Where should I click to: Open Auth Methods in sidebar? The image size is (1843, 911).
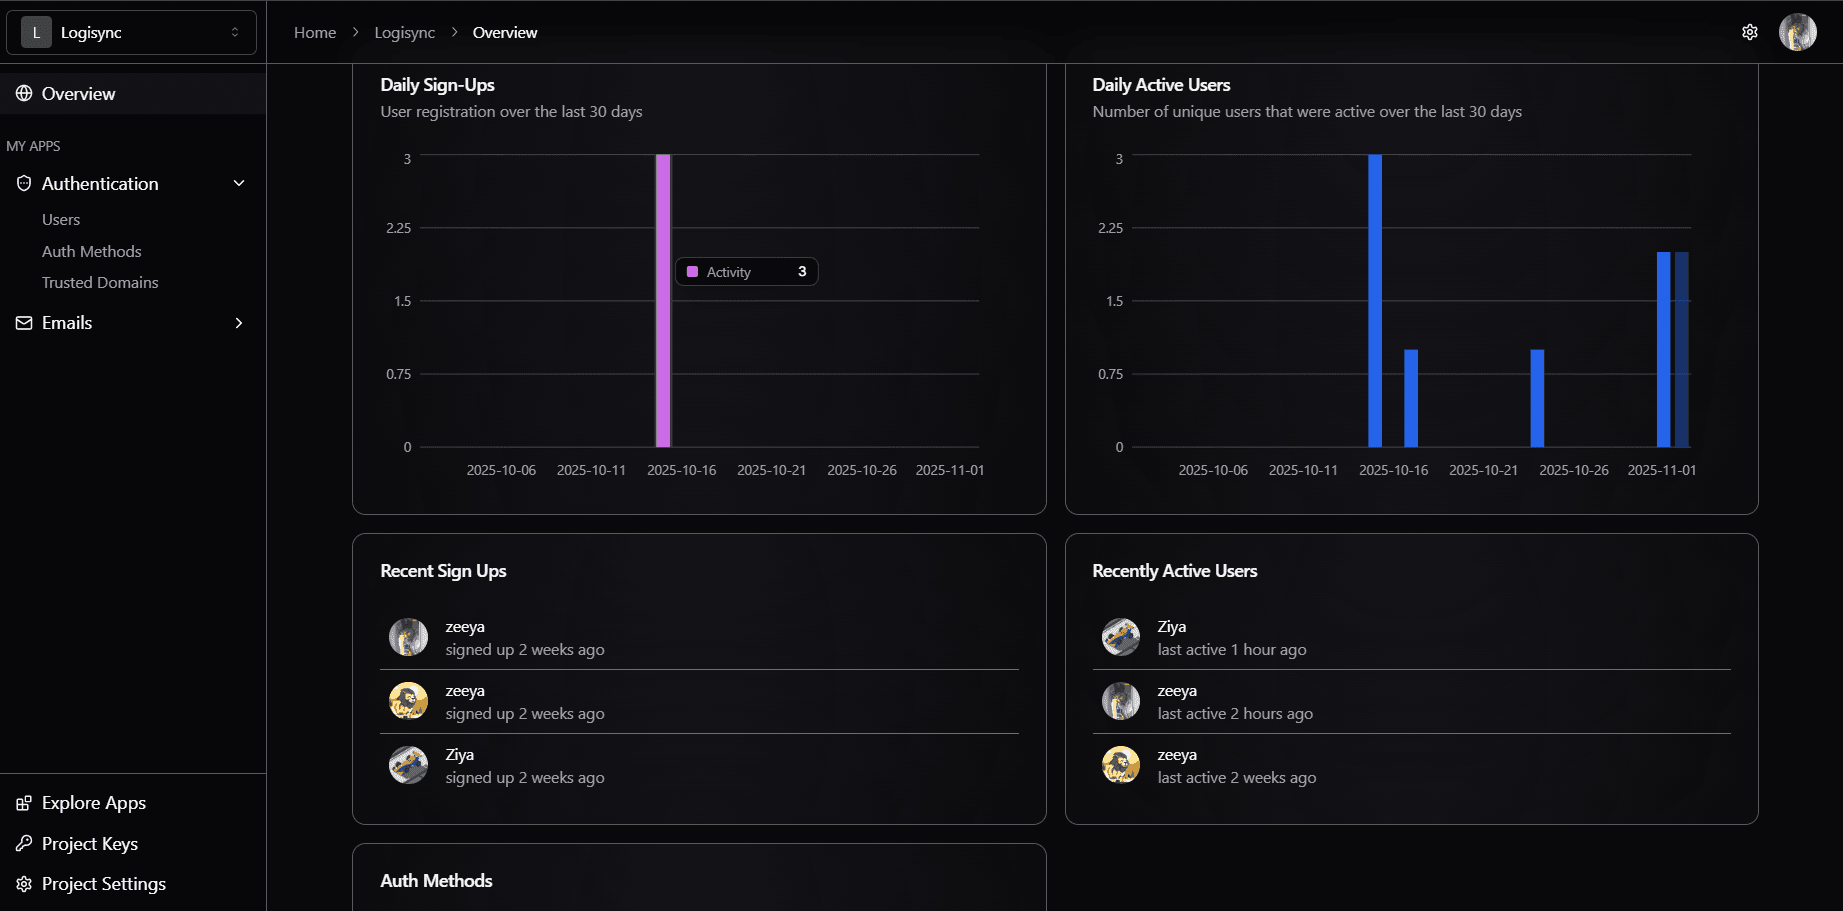pyautogui.click(x=92, y=252)
